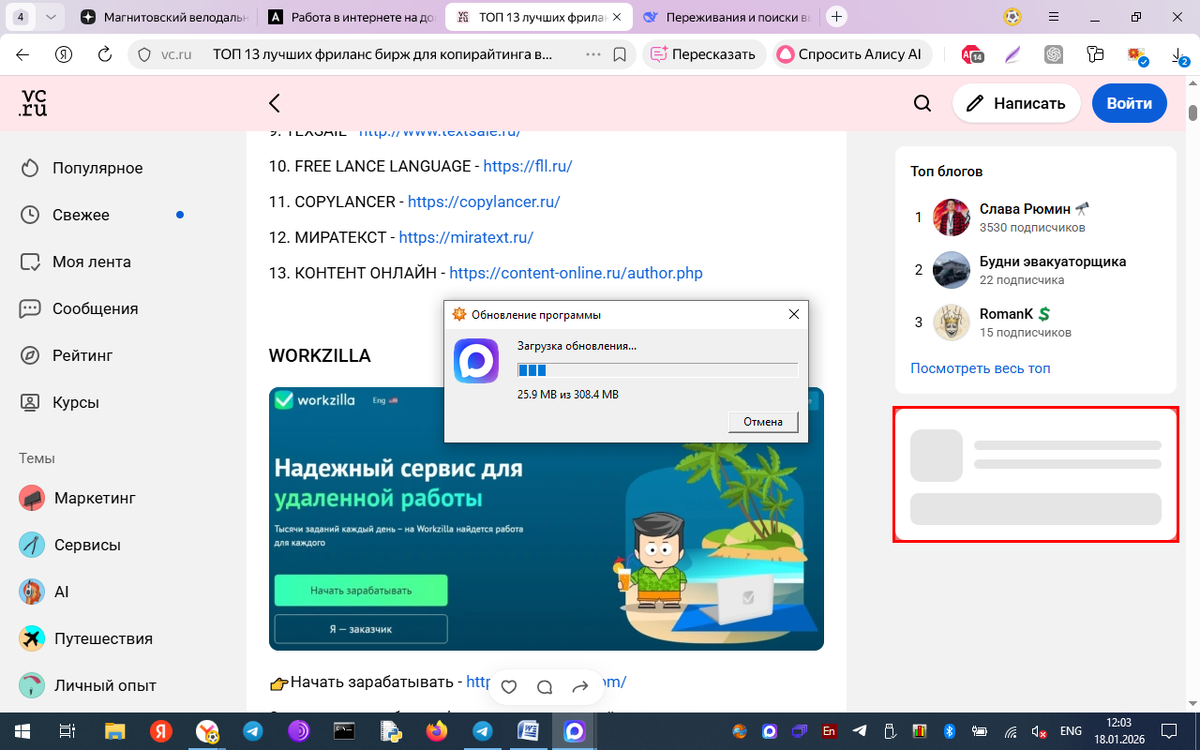The height and width of the screenshot is (750, 1200).
Task: Open the vc.ru search magnifier
Action: [x=922, y=103]
